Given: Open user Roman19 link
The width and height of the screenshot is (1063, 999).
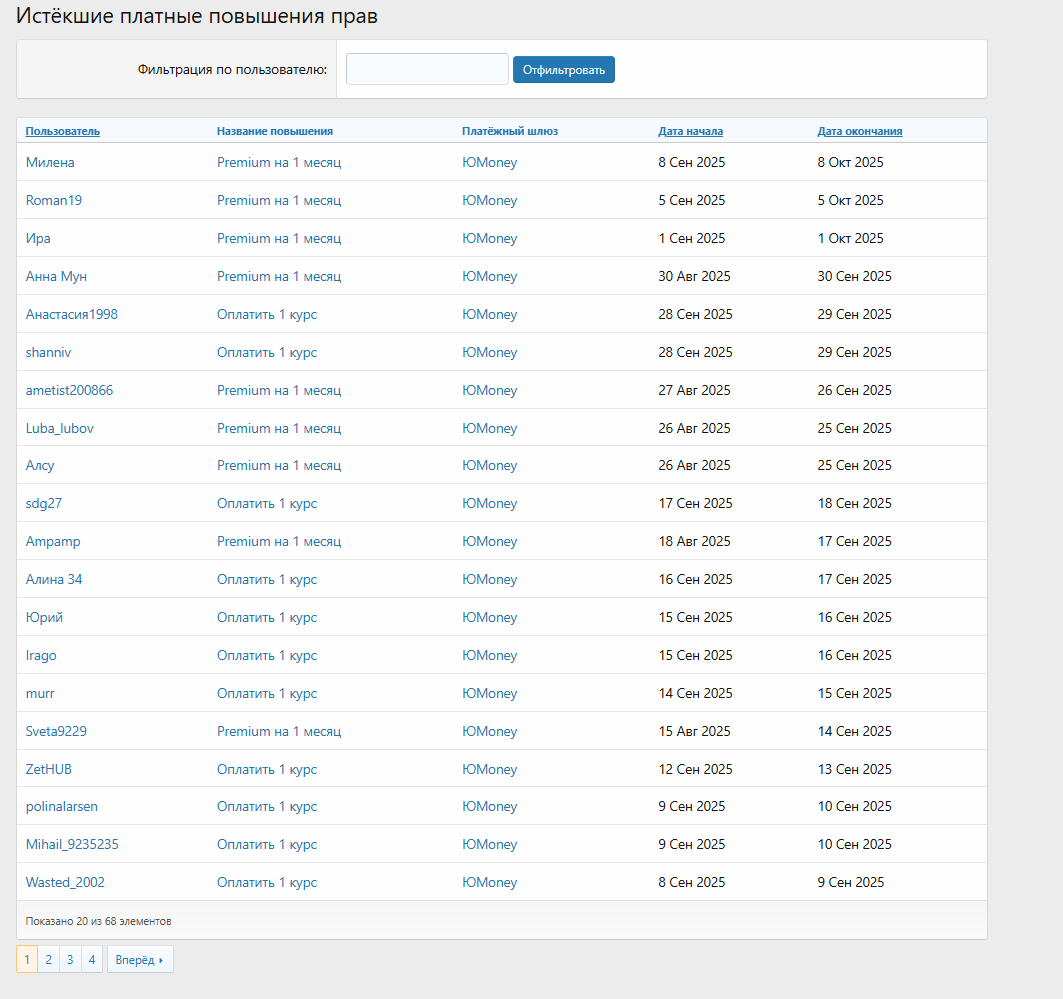Looking at the screenshot, I should (x=54, y=200).
